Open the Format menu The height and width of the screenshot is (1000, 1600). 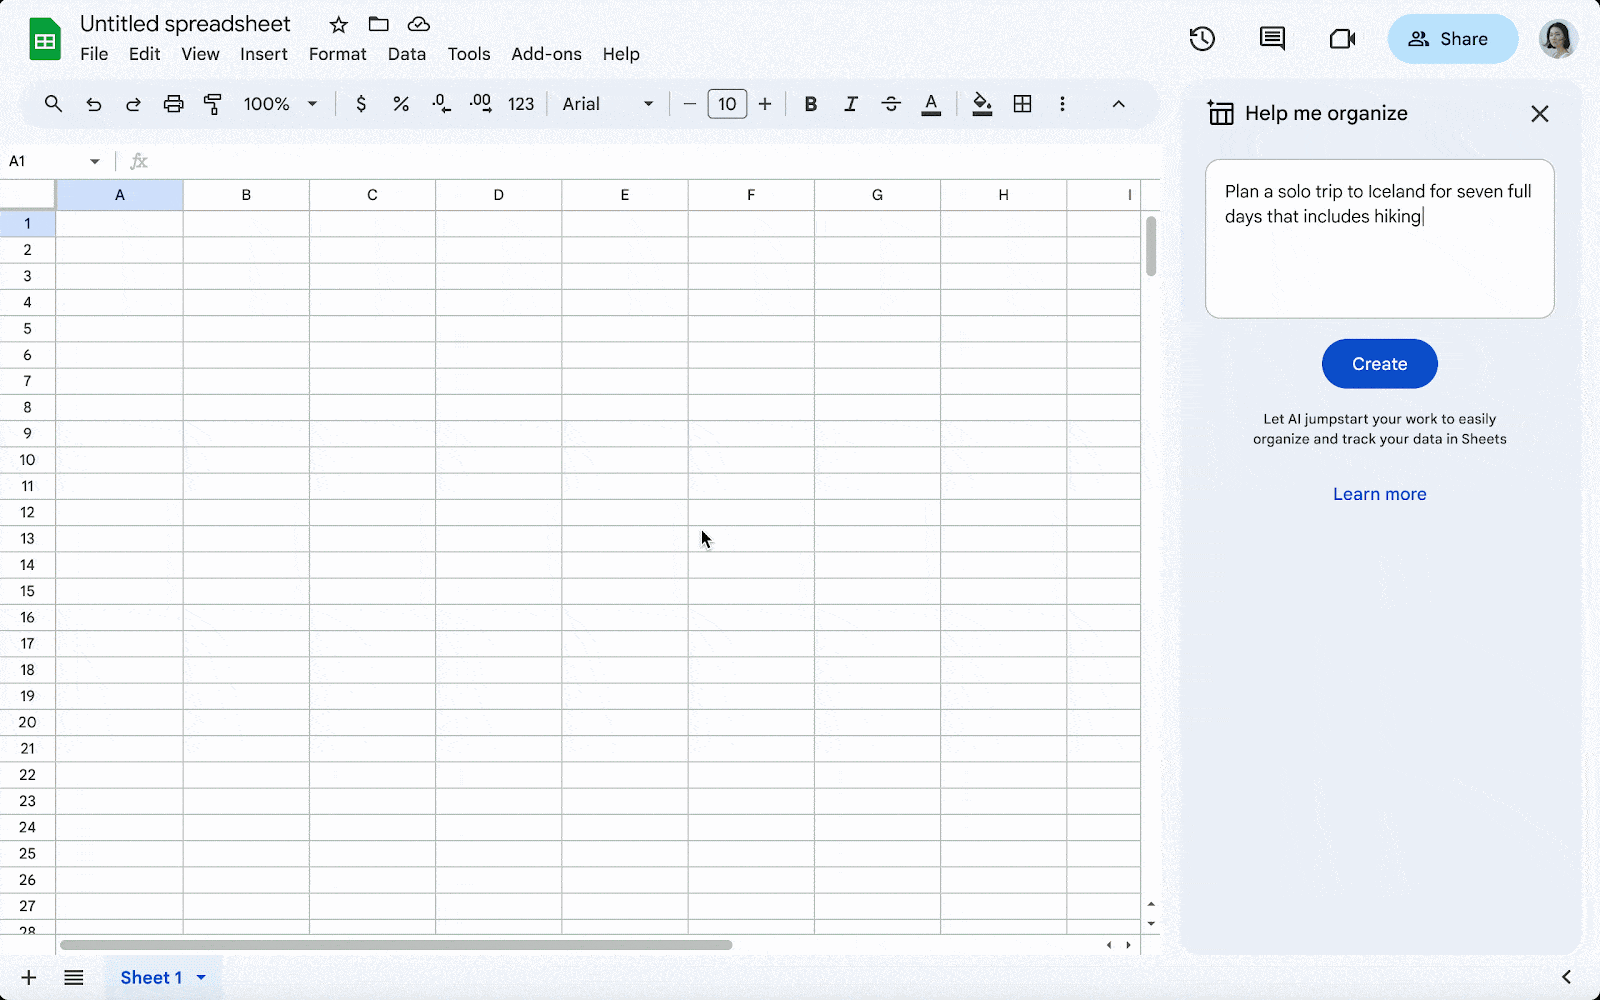[x=337, y=54]
